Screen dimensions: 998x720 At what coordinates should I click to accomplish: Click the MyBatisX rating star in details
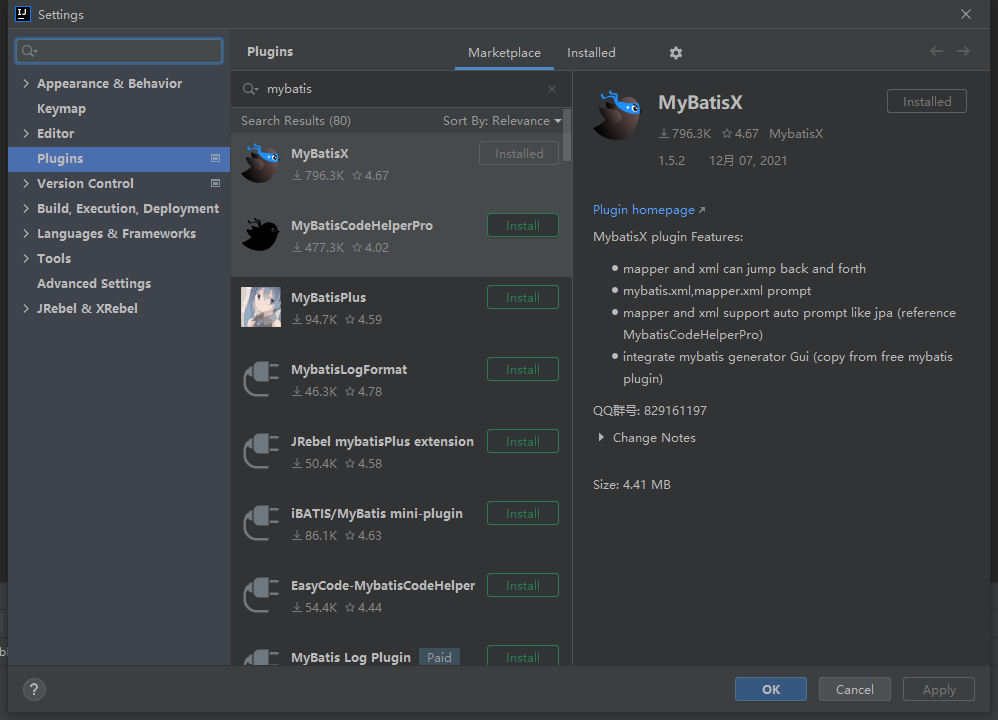tap(727, 134)
